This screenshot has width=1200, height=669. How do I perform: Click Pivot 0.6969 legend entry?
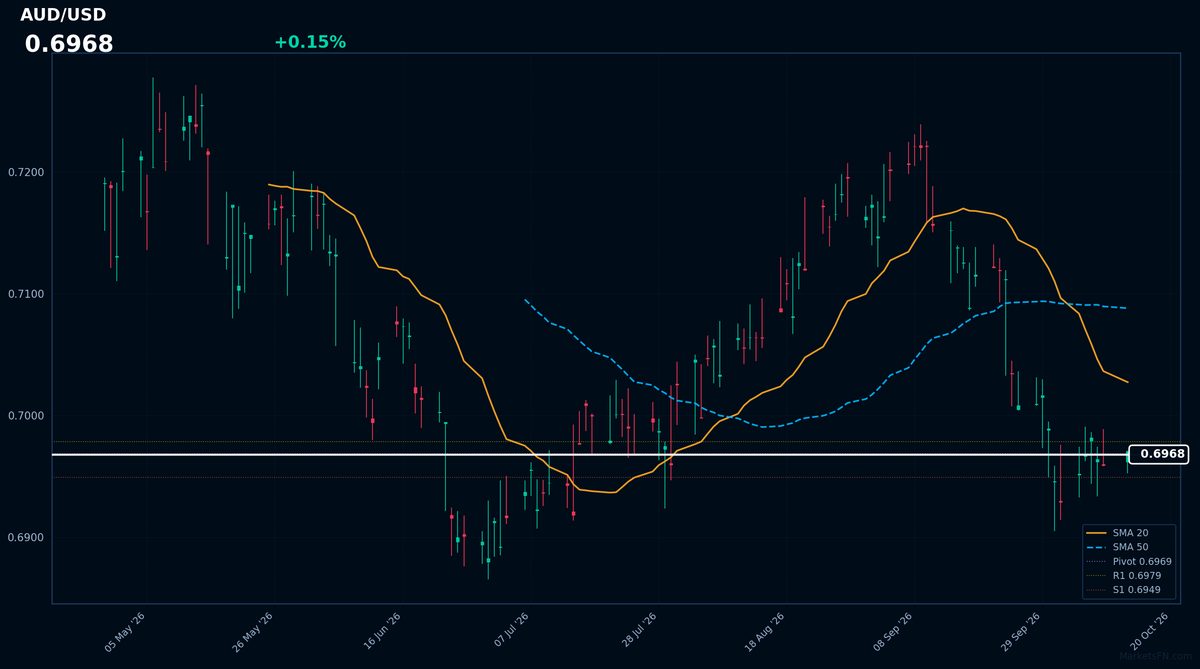(x=1142, y=562)
